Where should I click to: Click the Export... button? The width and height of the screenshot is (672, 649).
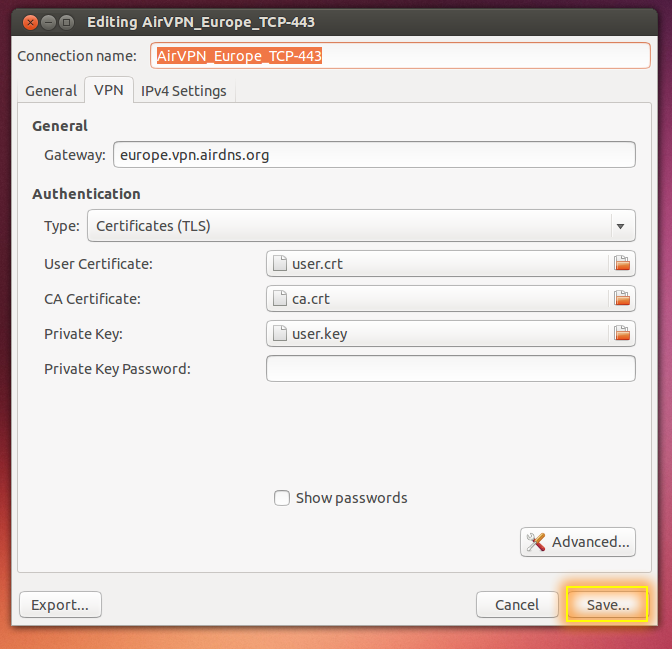pos(60,604)
